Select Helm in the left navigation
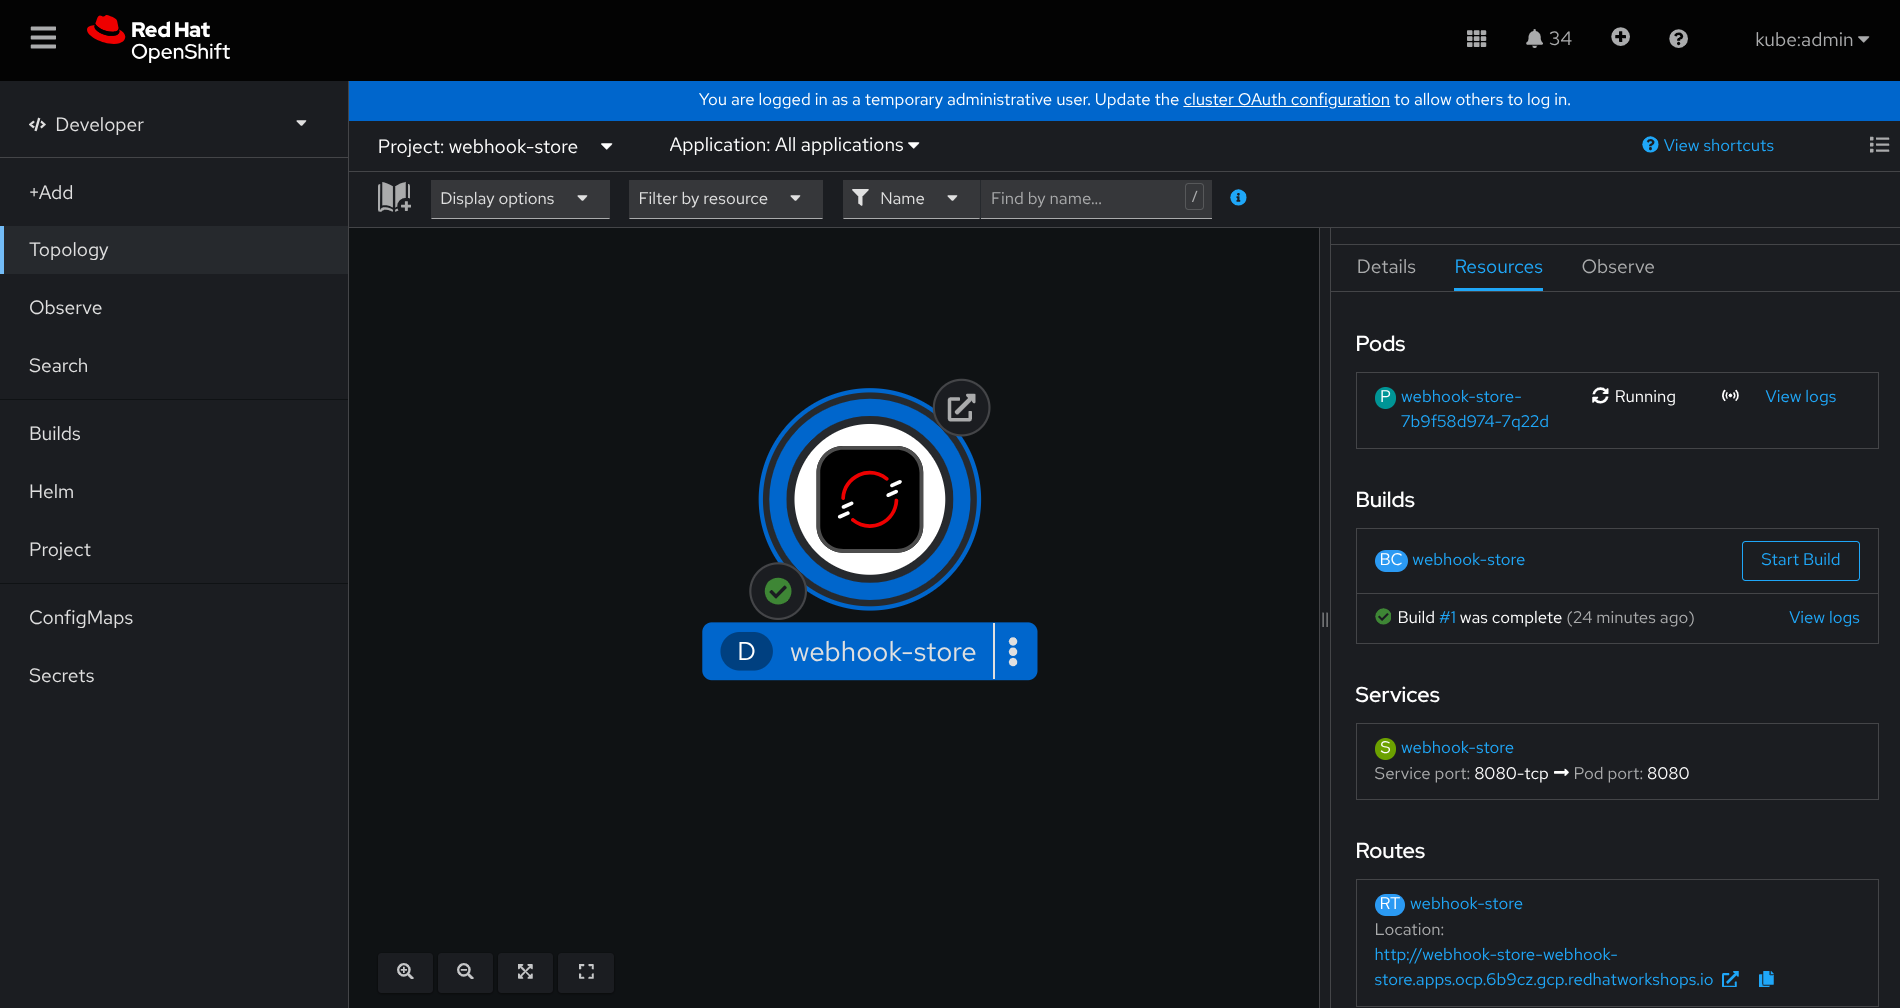The image size is (1900, 1008). tap(51, 491)
